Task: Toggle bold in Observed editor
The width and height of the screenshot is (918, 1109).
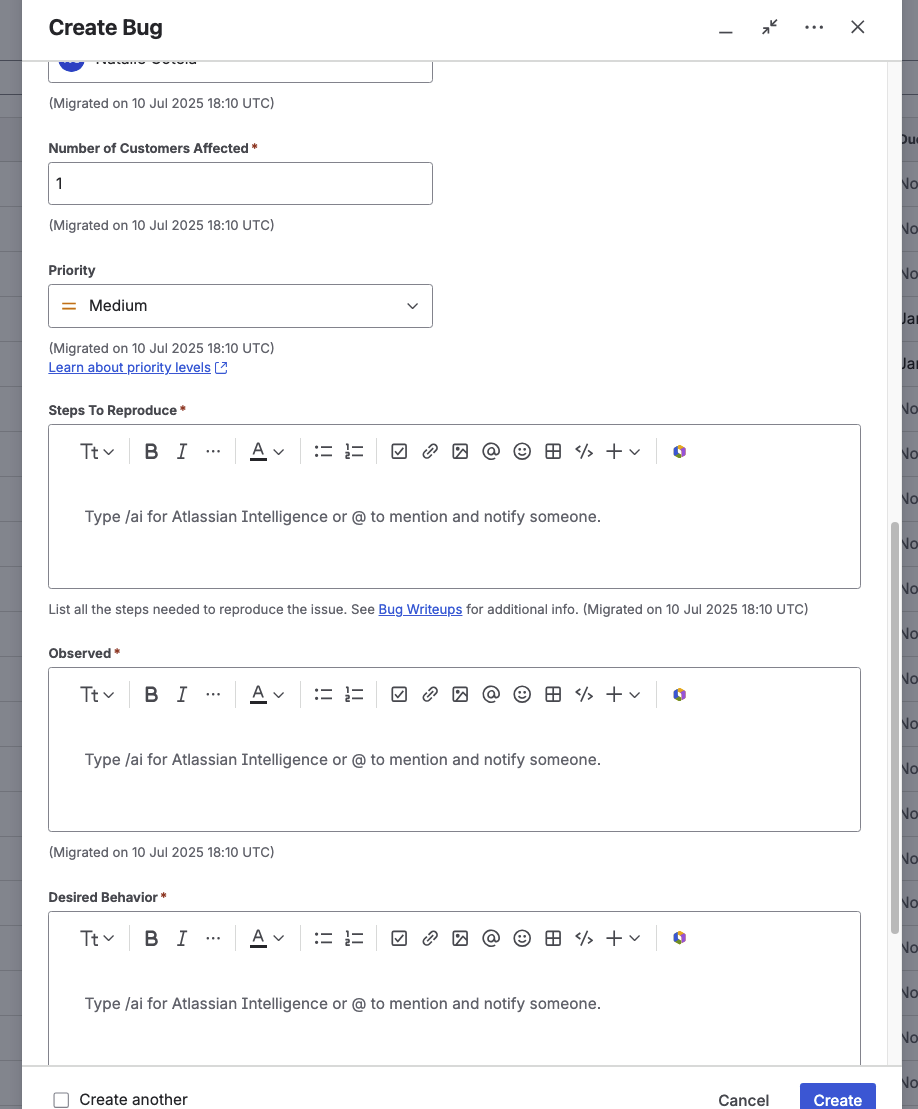Action: [x=151, y=695]
